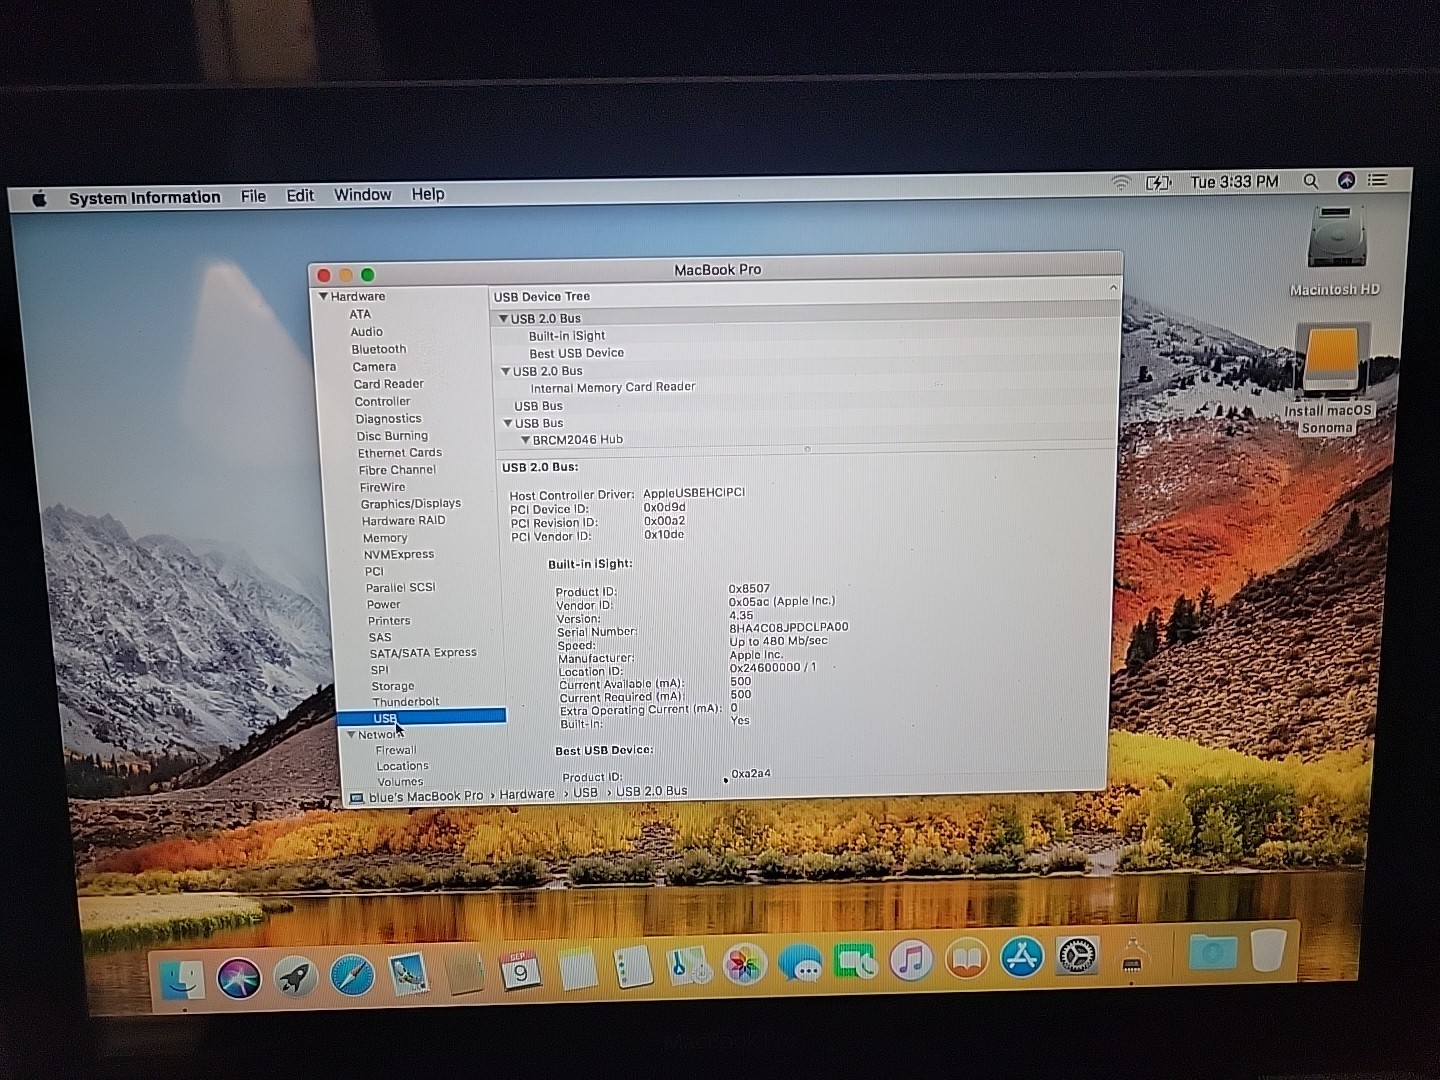The width and height of the screenshot is (1440, 1080).
Task: Open Reminders in the Dock
Action: click(633, 968)
